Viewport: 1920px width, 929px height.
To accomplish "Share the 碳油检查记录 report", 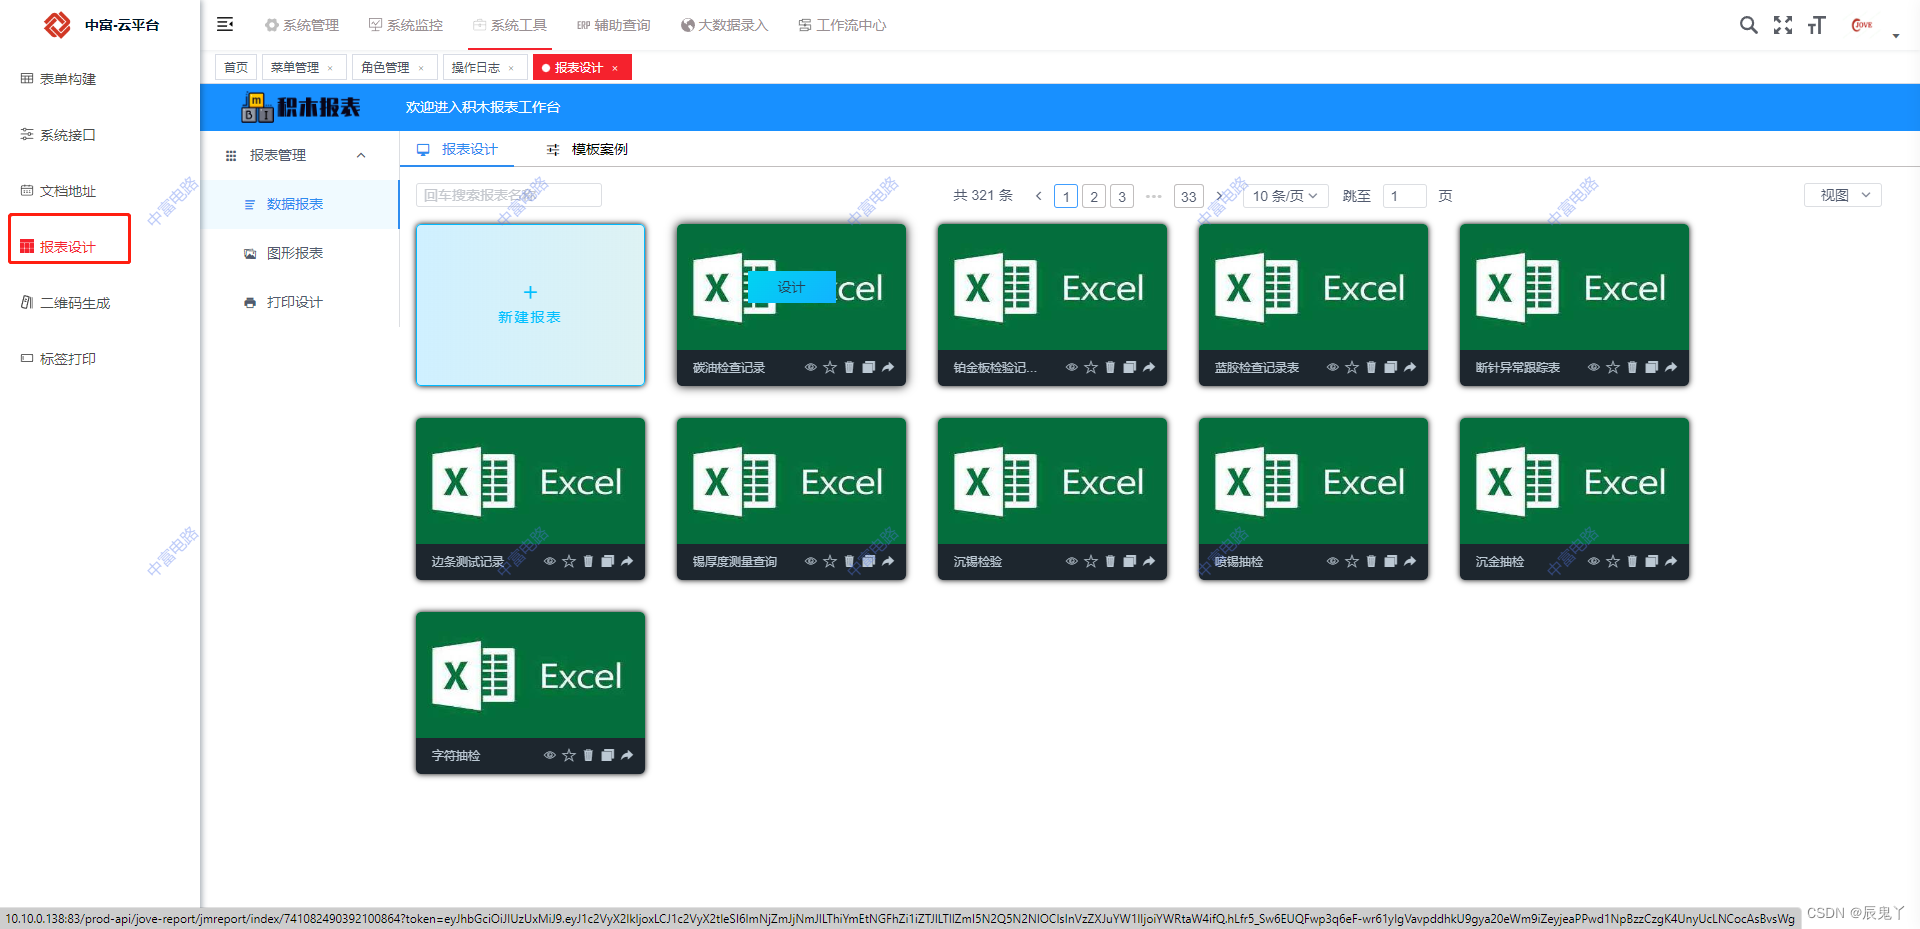I will point(888,367).
